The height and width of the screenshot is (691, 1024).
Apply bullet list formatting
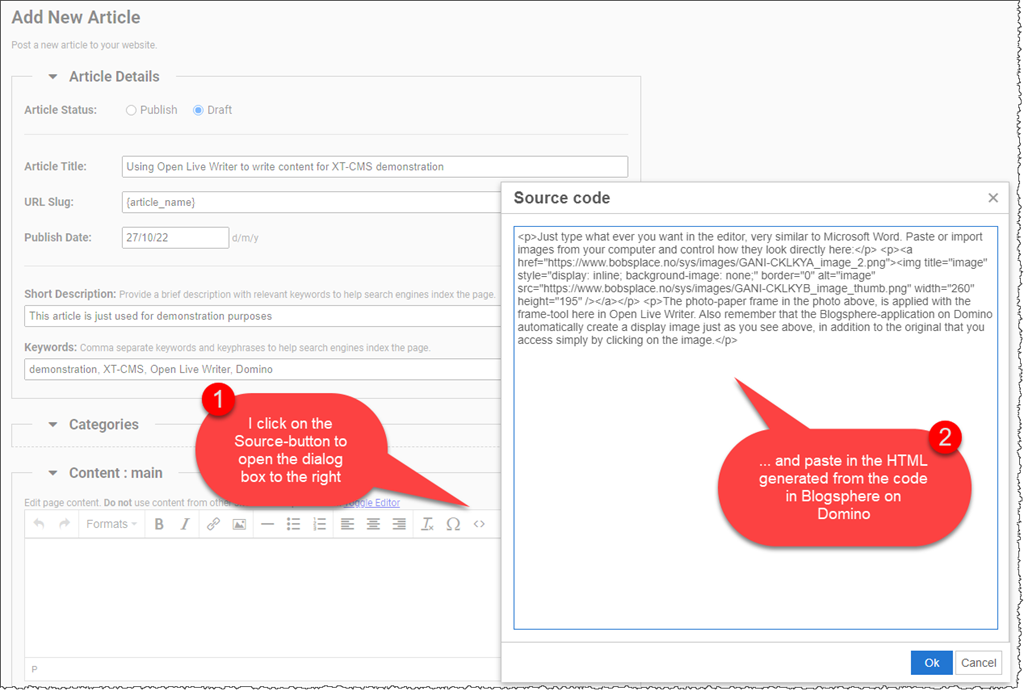293,524
